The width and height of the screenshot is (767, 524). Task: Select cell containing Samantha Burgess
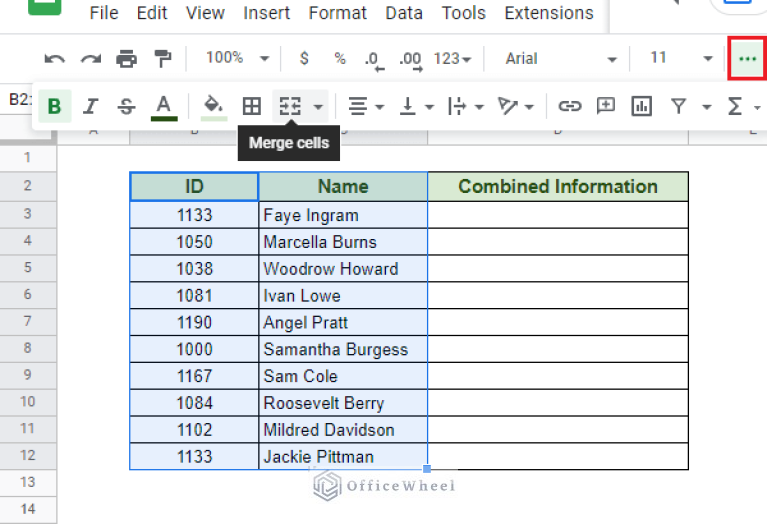[343, 349]
